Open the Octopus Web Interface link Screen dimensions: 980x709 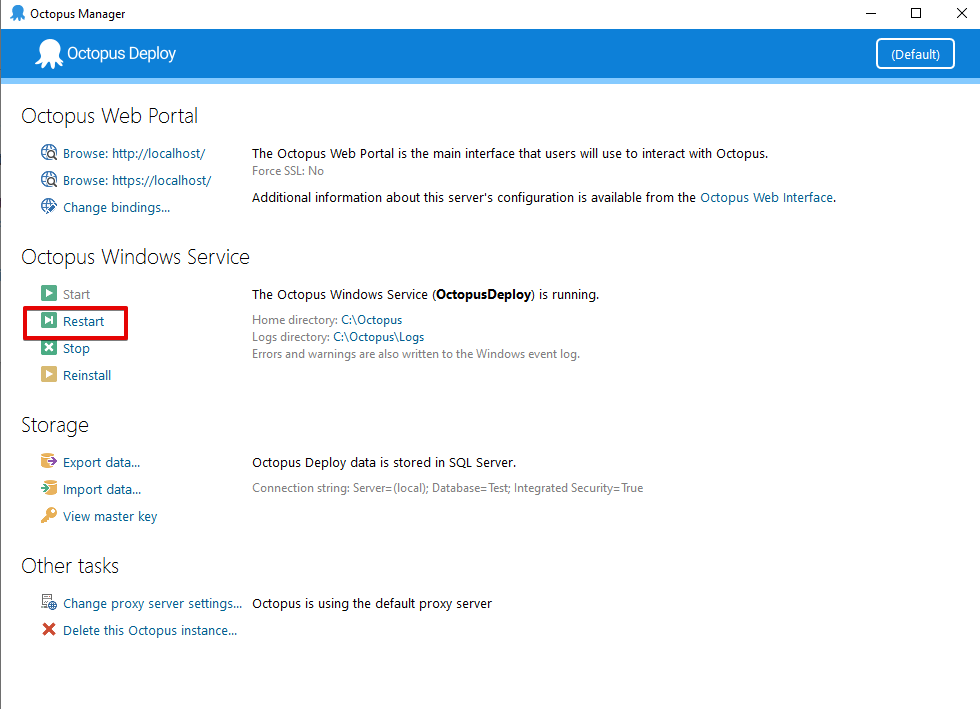[766, 198]
